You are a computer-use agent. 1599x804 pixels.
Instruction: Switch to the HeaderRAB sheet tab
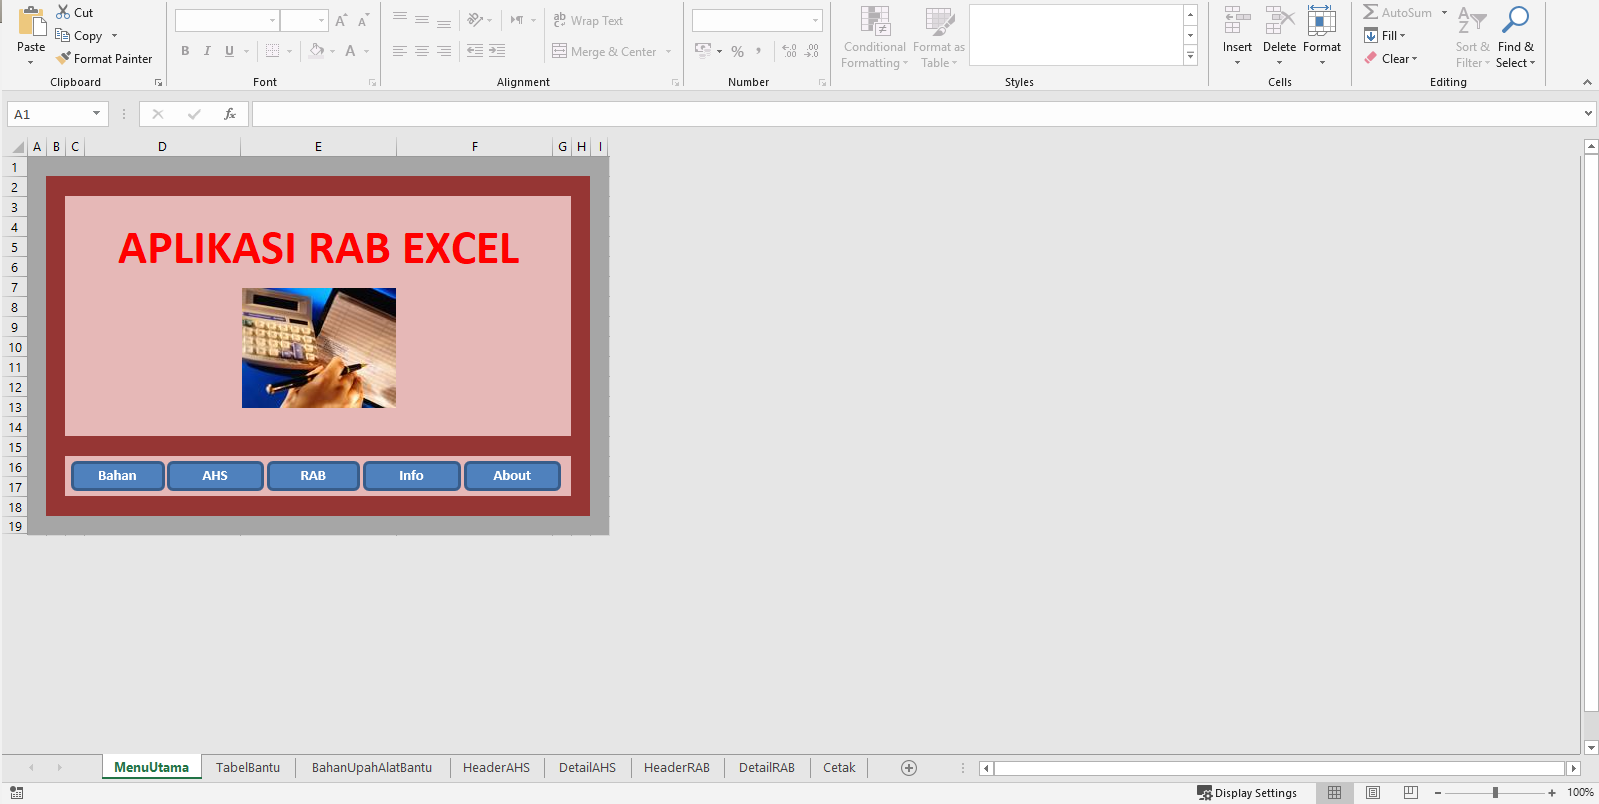[x=677, y=768]
